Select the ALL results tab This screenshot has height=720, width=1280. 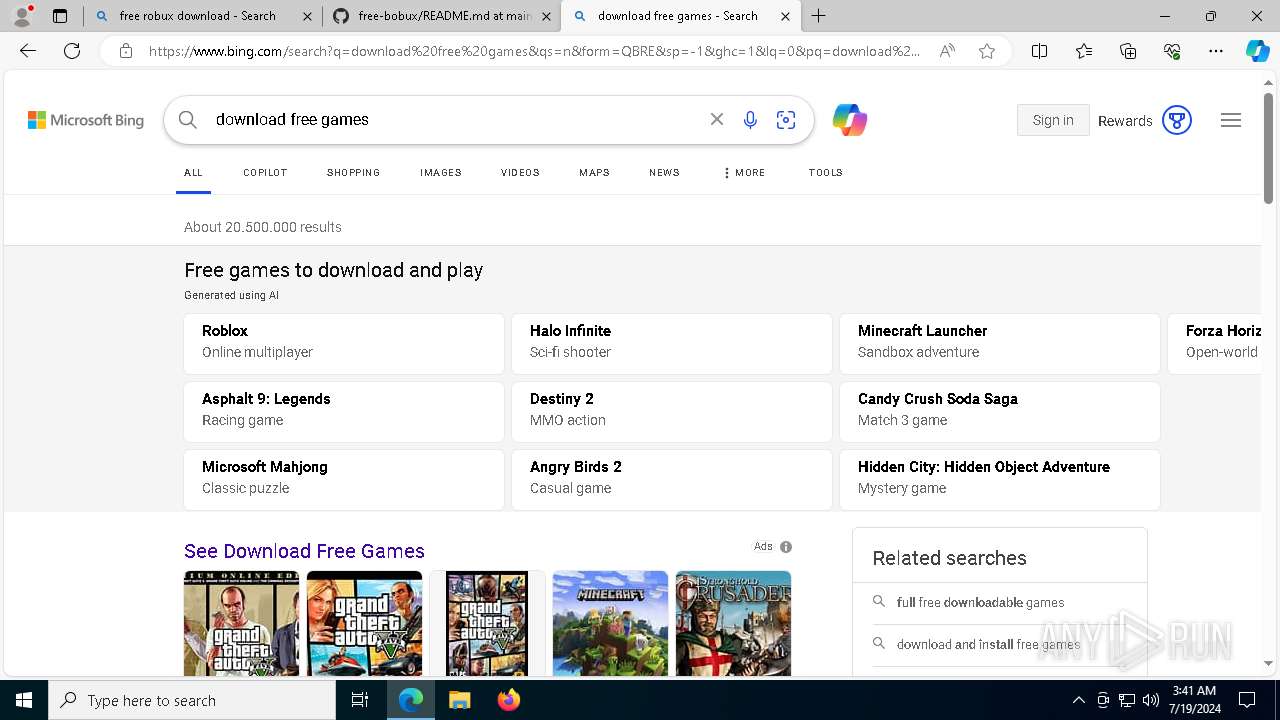[x=193, y=173]
